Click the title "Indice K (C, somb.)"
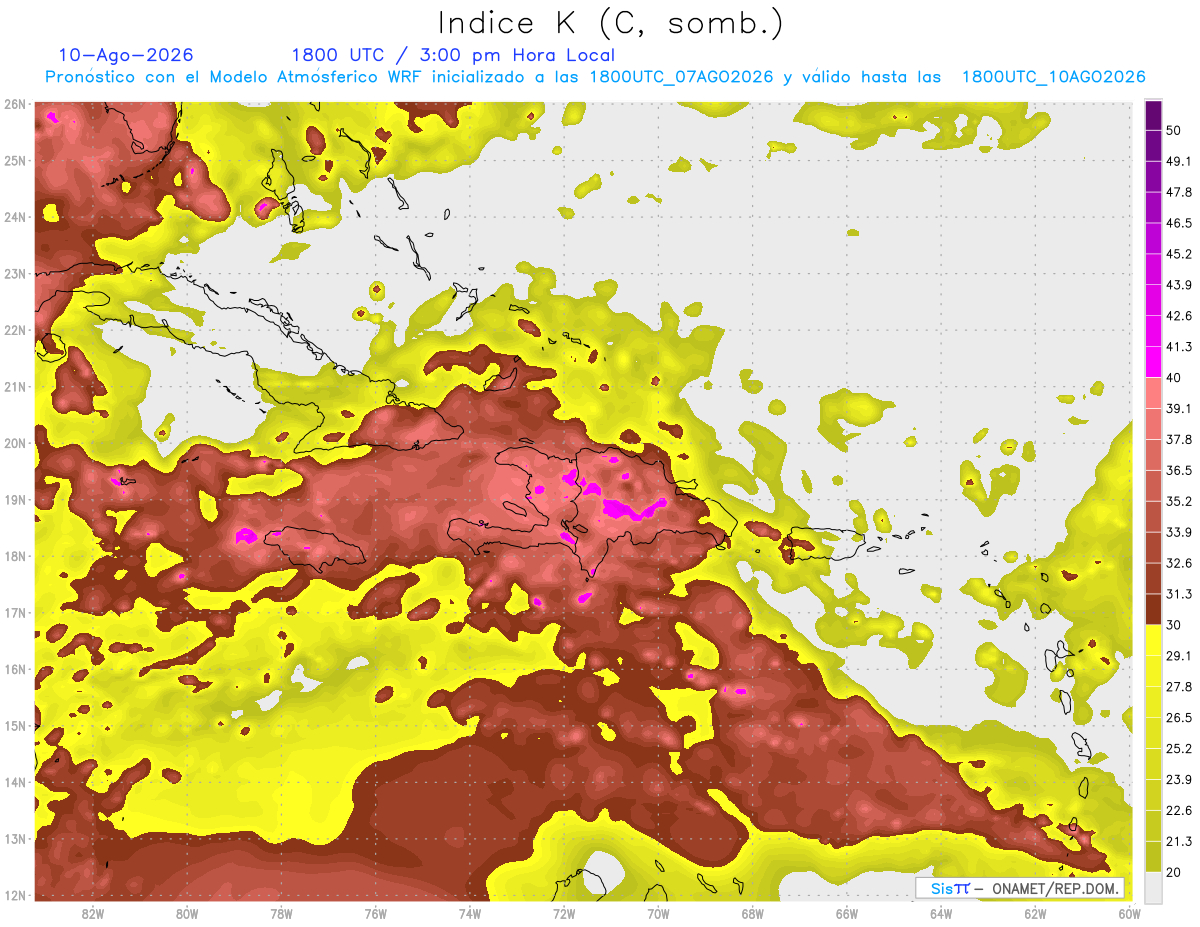 [x=611, y=23]
